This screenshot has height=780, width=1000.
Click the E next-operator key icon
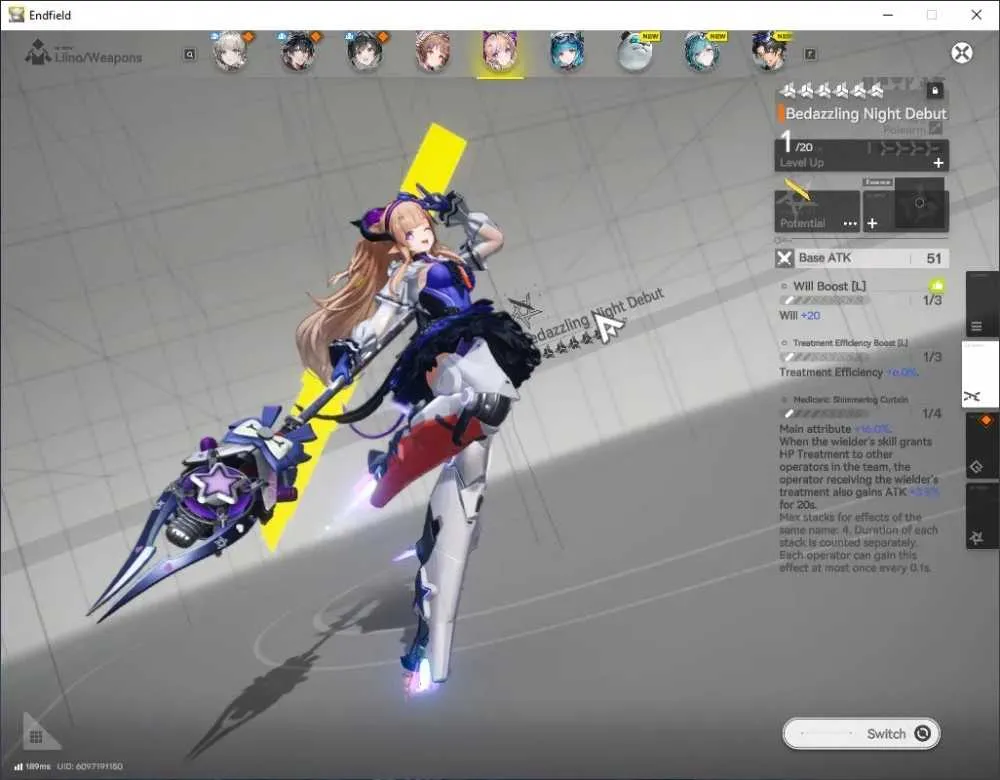click(x=810, y=55)
